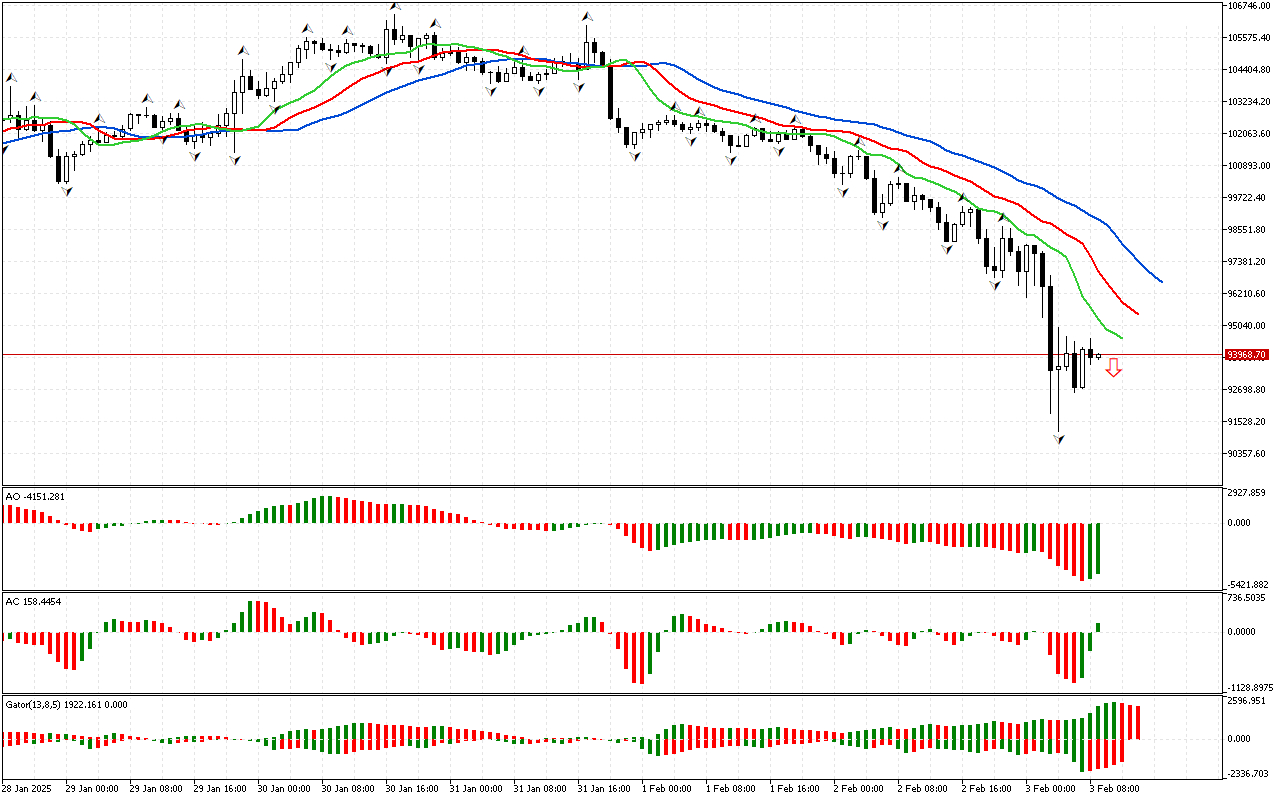The image size is (1280, 800).
Task: Click the 28 Jan 2025 date label
Action: 25,789
